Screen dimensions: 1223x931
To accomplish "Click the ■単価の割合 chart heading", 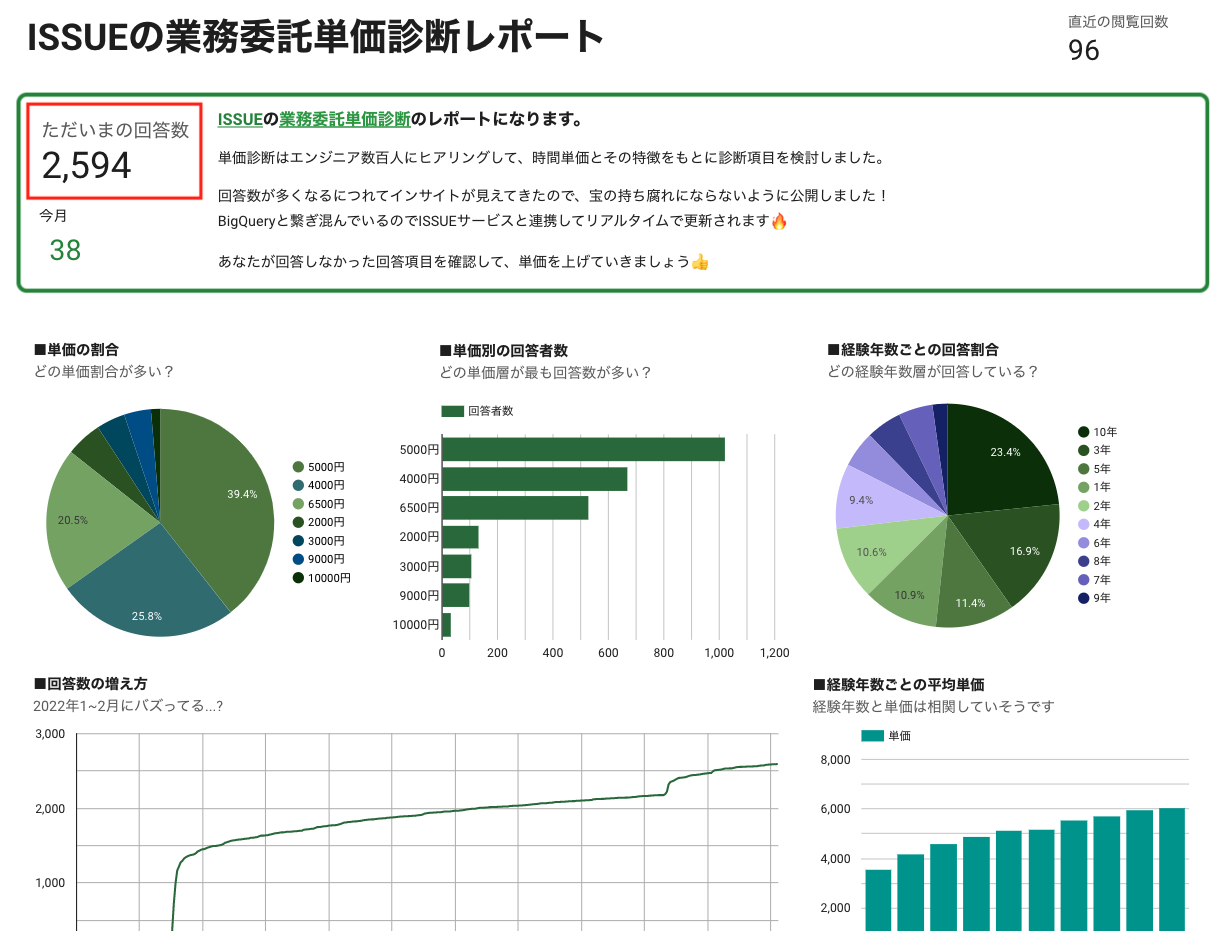I will [x=76, y=350].
